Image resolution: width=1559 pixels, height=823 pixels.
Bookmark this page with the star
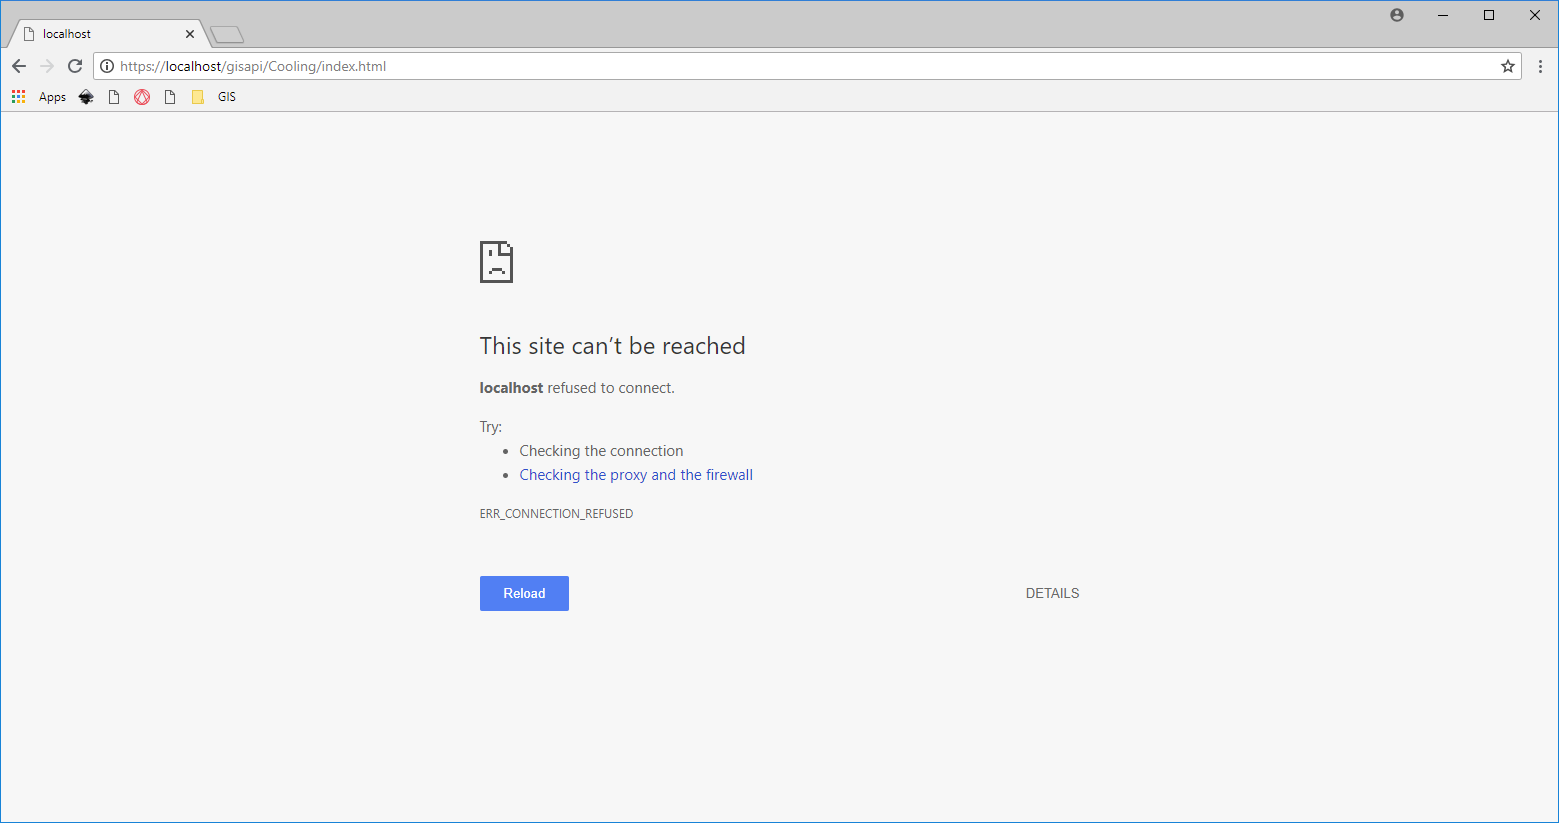pos(1508,66)
